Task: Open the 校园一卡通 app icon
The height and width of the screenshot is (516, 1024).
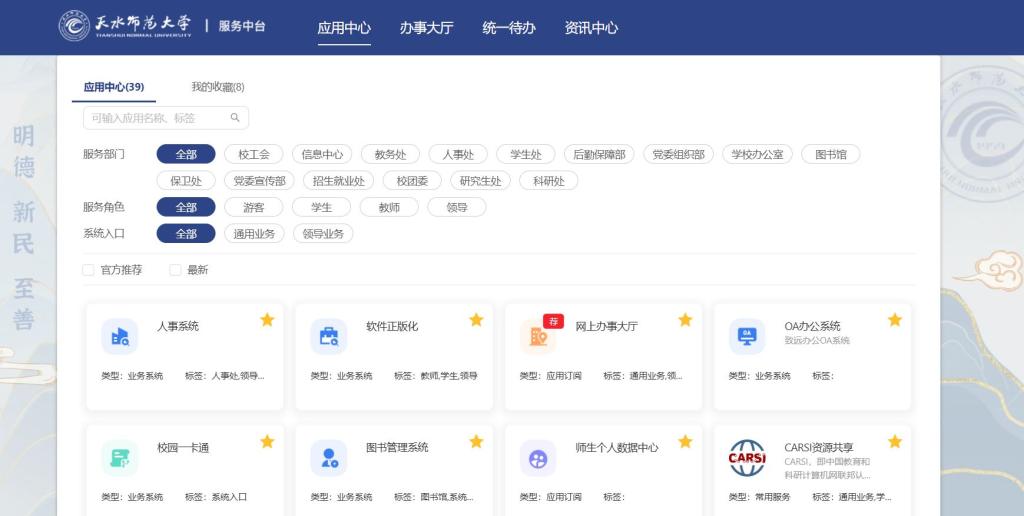Action: click(x=120, y=458)
